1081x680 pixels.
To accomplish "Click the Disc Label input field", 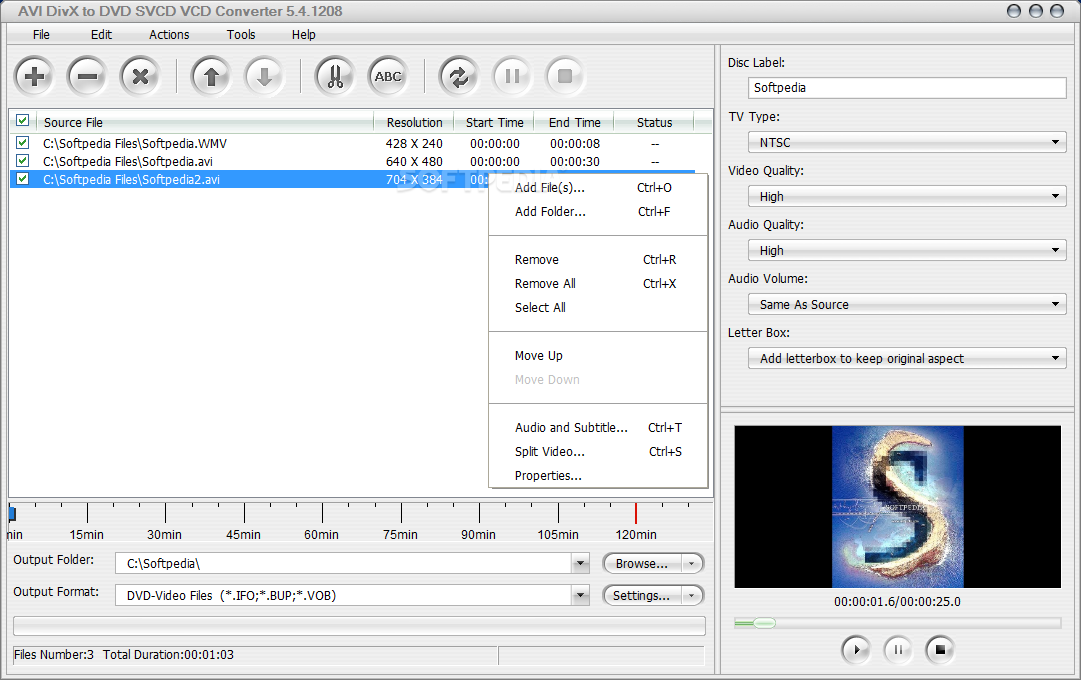I will [x=907, y=88].
